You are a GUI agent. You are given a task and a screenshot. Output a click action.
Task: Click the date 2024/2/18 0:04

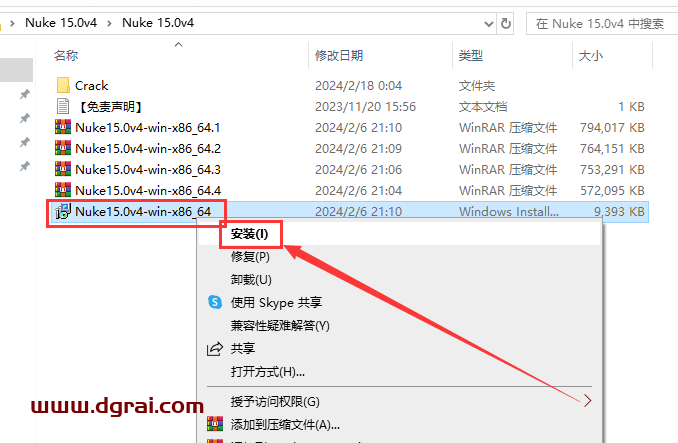tap(358, 86)
